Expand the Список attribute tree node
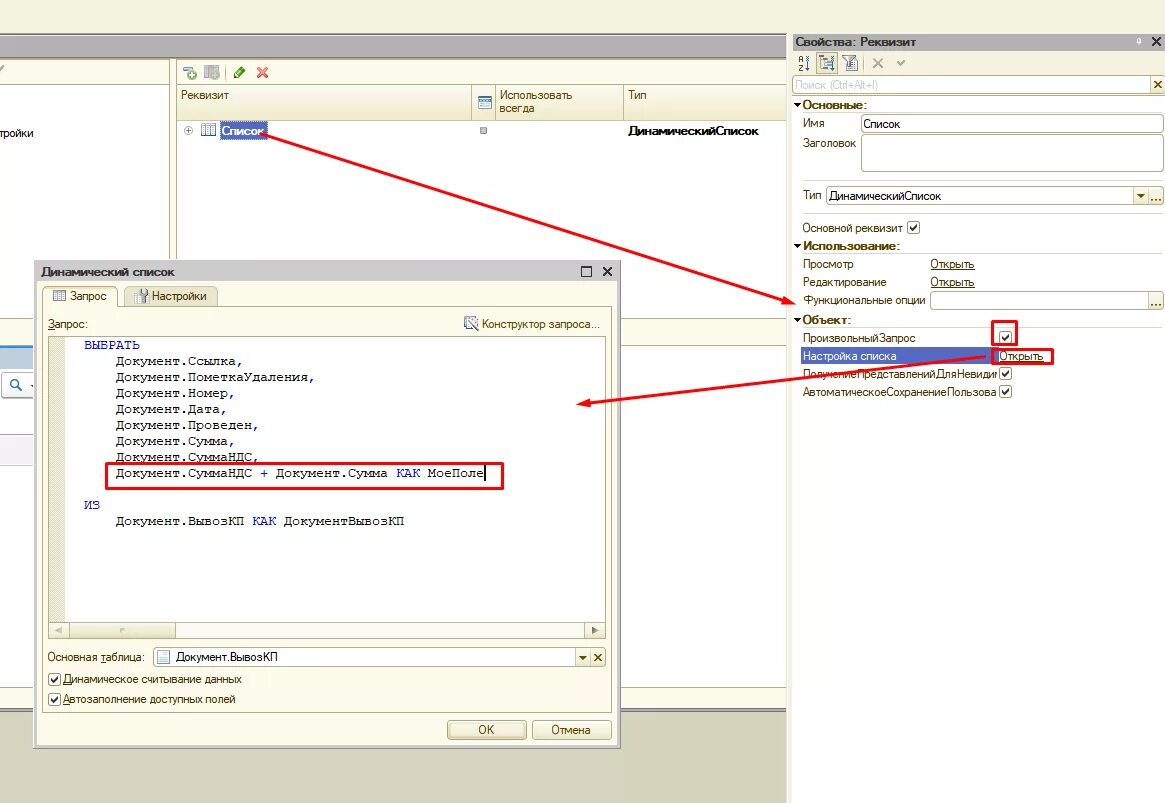 [x=189, y=130]
